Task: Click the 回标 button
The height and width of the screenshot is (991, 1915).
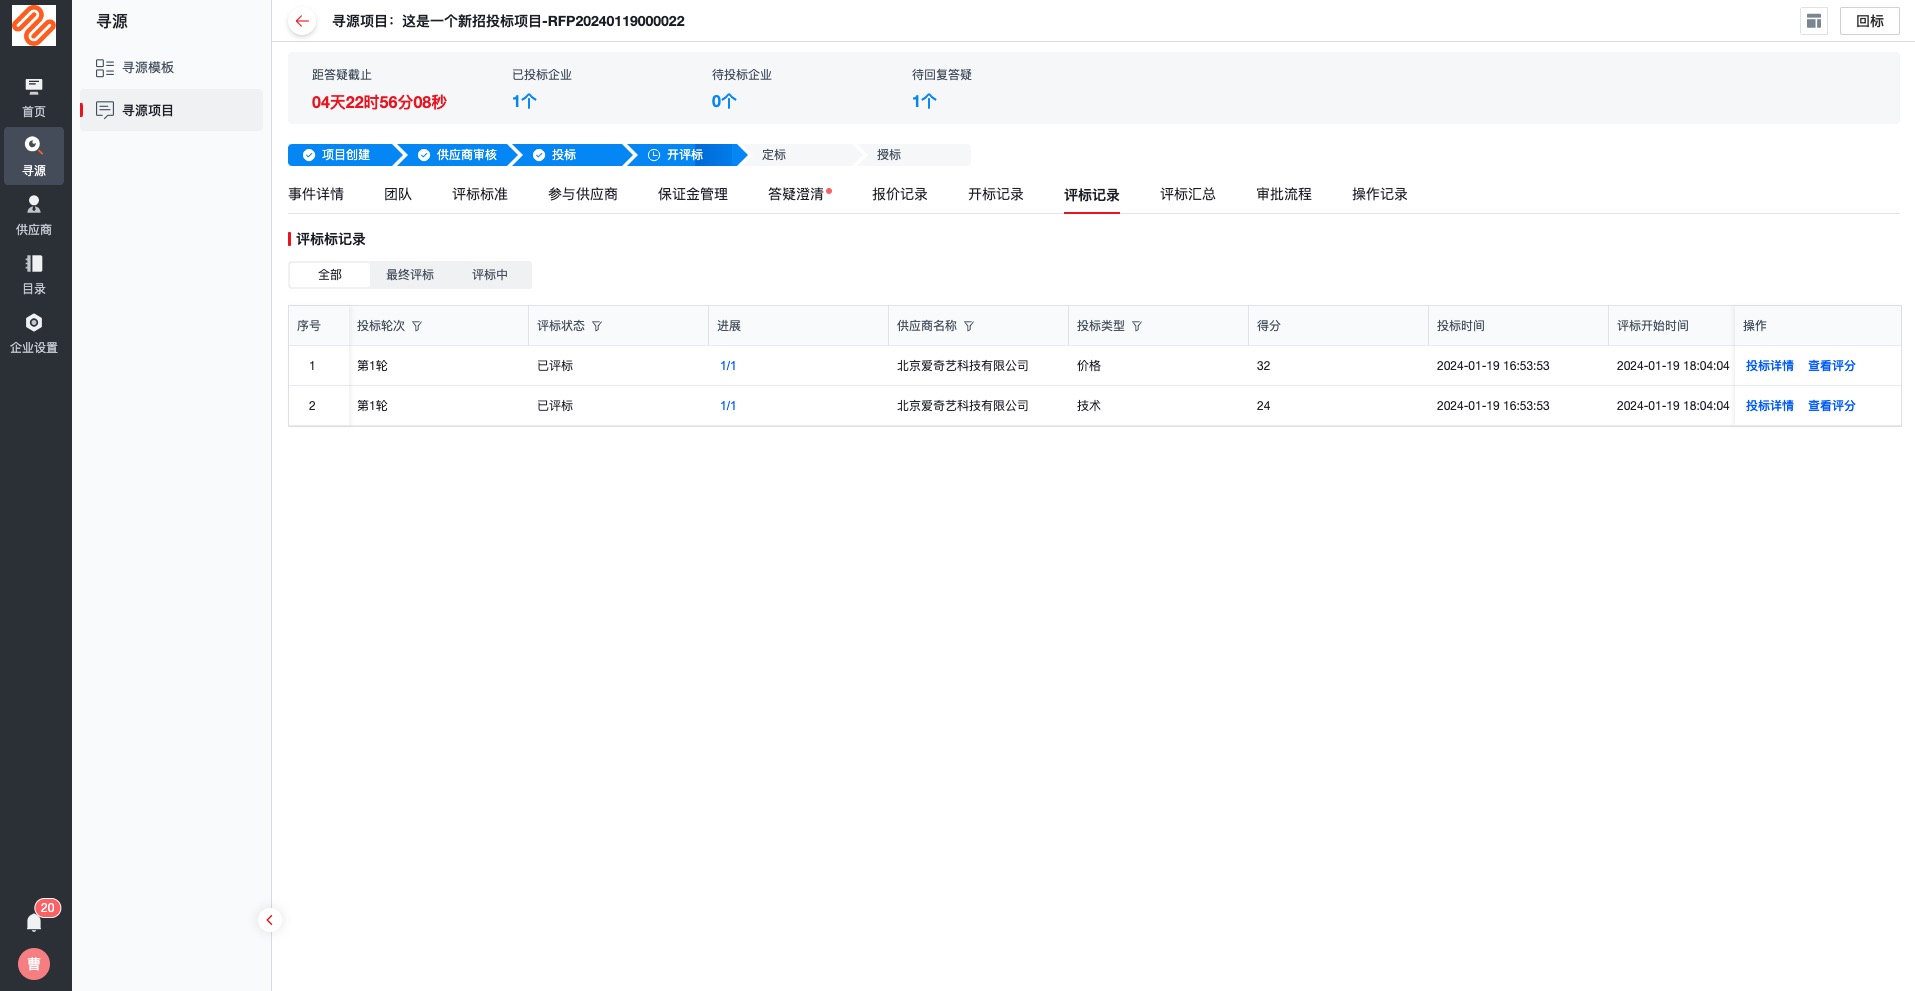Action: (1870, 21)
